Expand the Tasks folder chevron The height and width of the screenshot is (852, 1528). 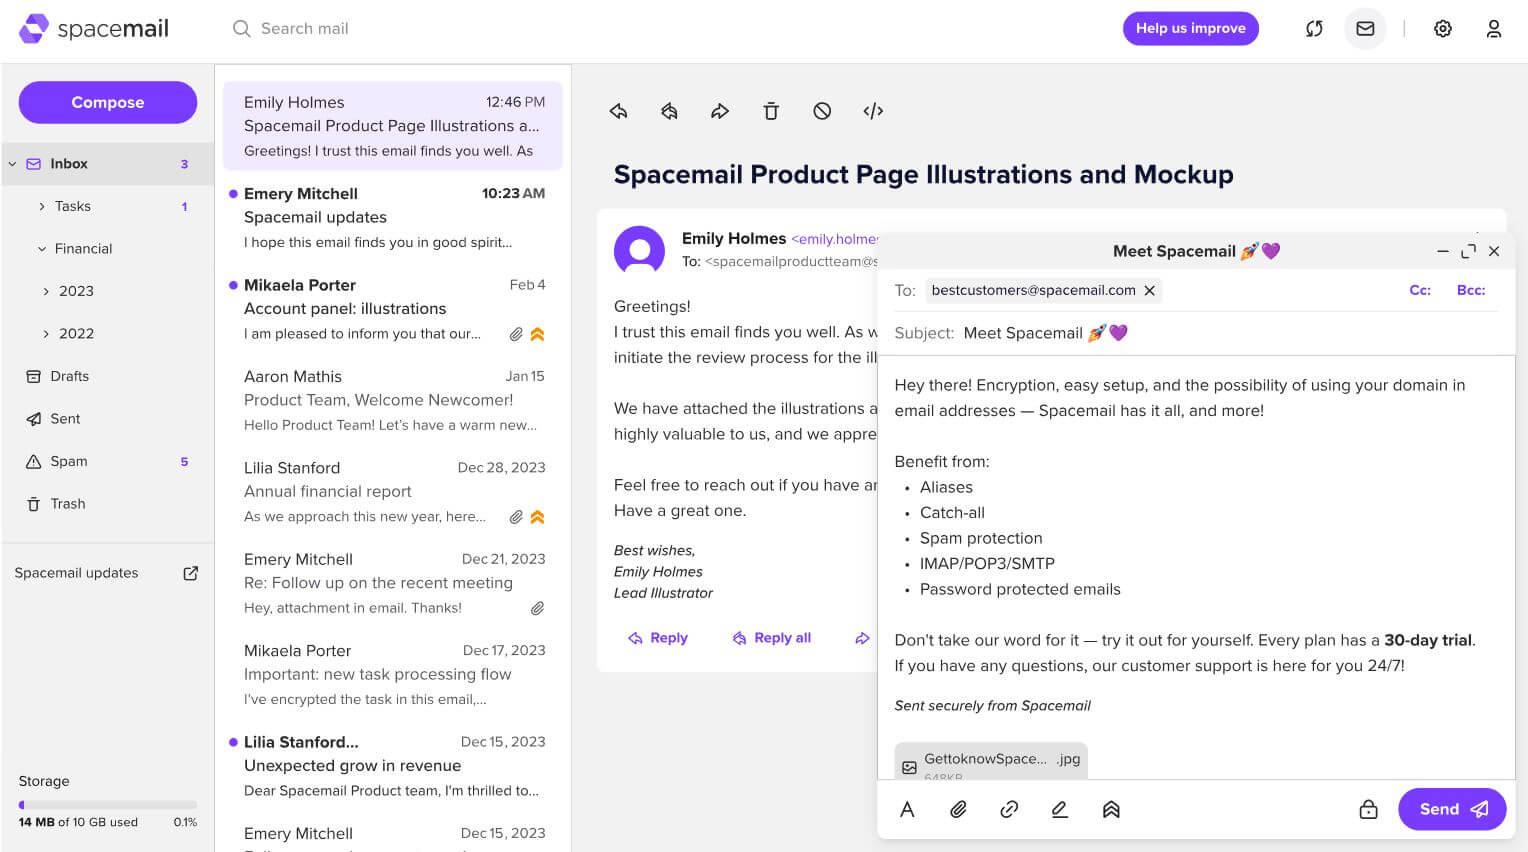(42, 206)
